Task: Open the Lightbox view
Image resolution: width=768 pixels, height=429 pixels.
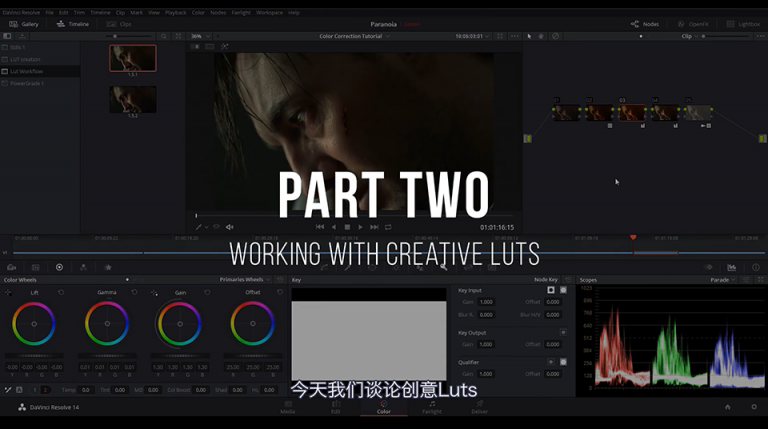Action: coord(743,24)
